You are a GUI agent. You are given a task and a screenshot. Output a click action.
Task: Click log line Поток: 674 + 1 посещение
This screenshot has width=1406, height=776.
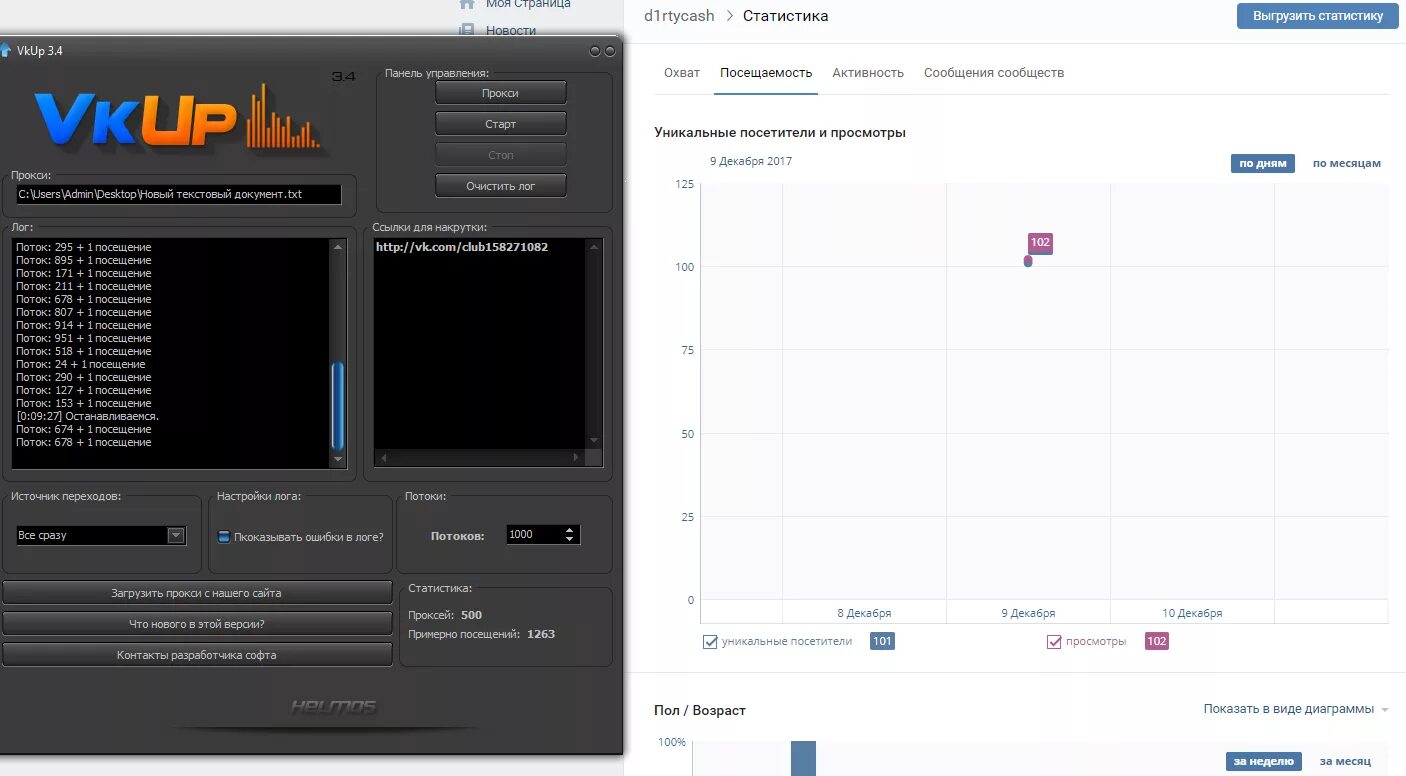[84, 429]
